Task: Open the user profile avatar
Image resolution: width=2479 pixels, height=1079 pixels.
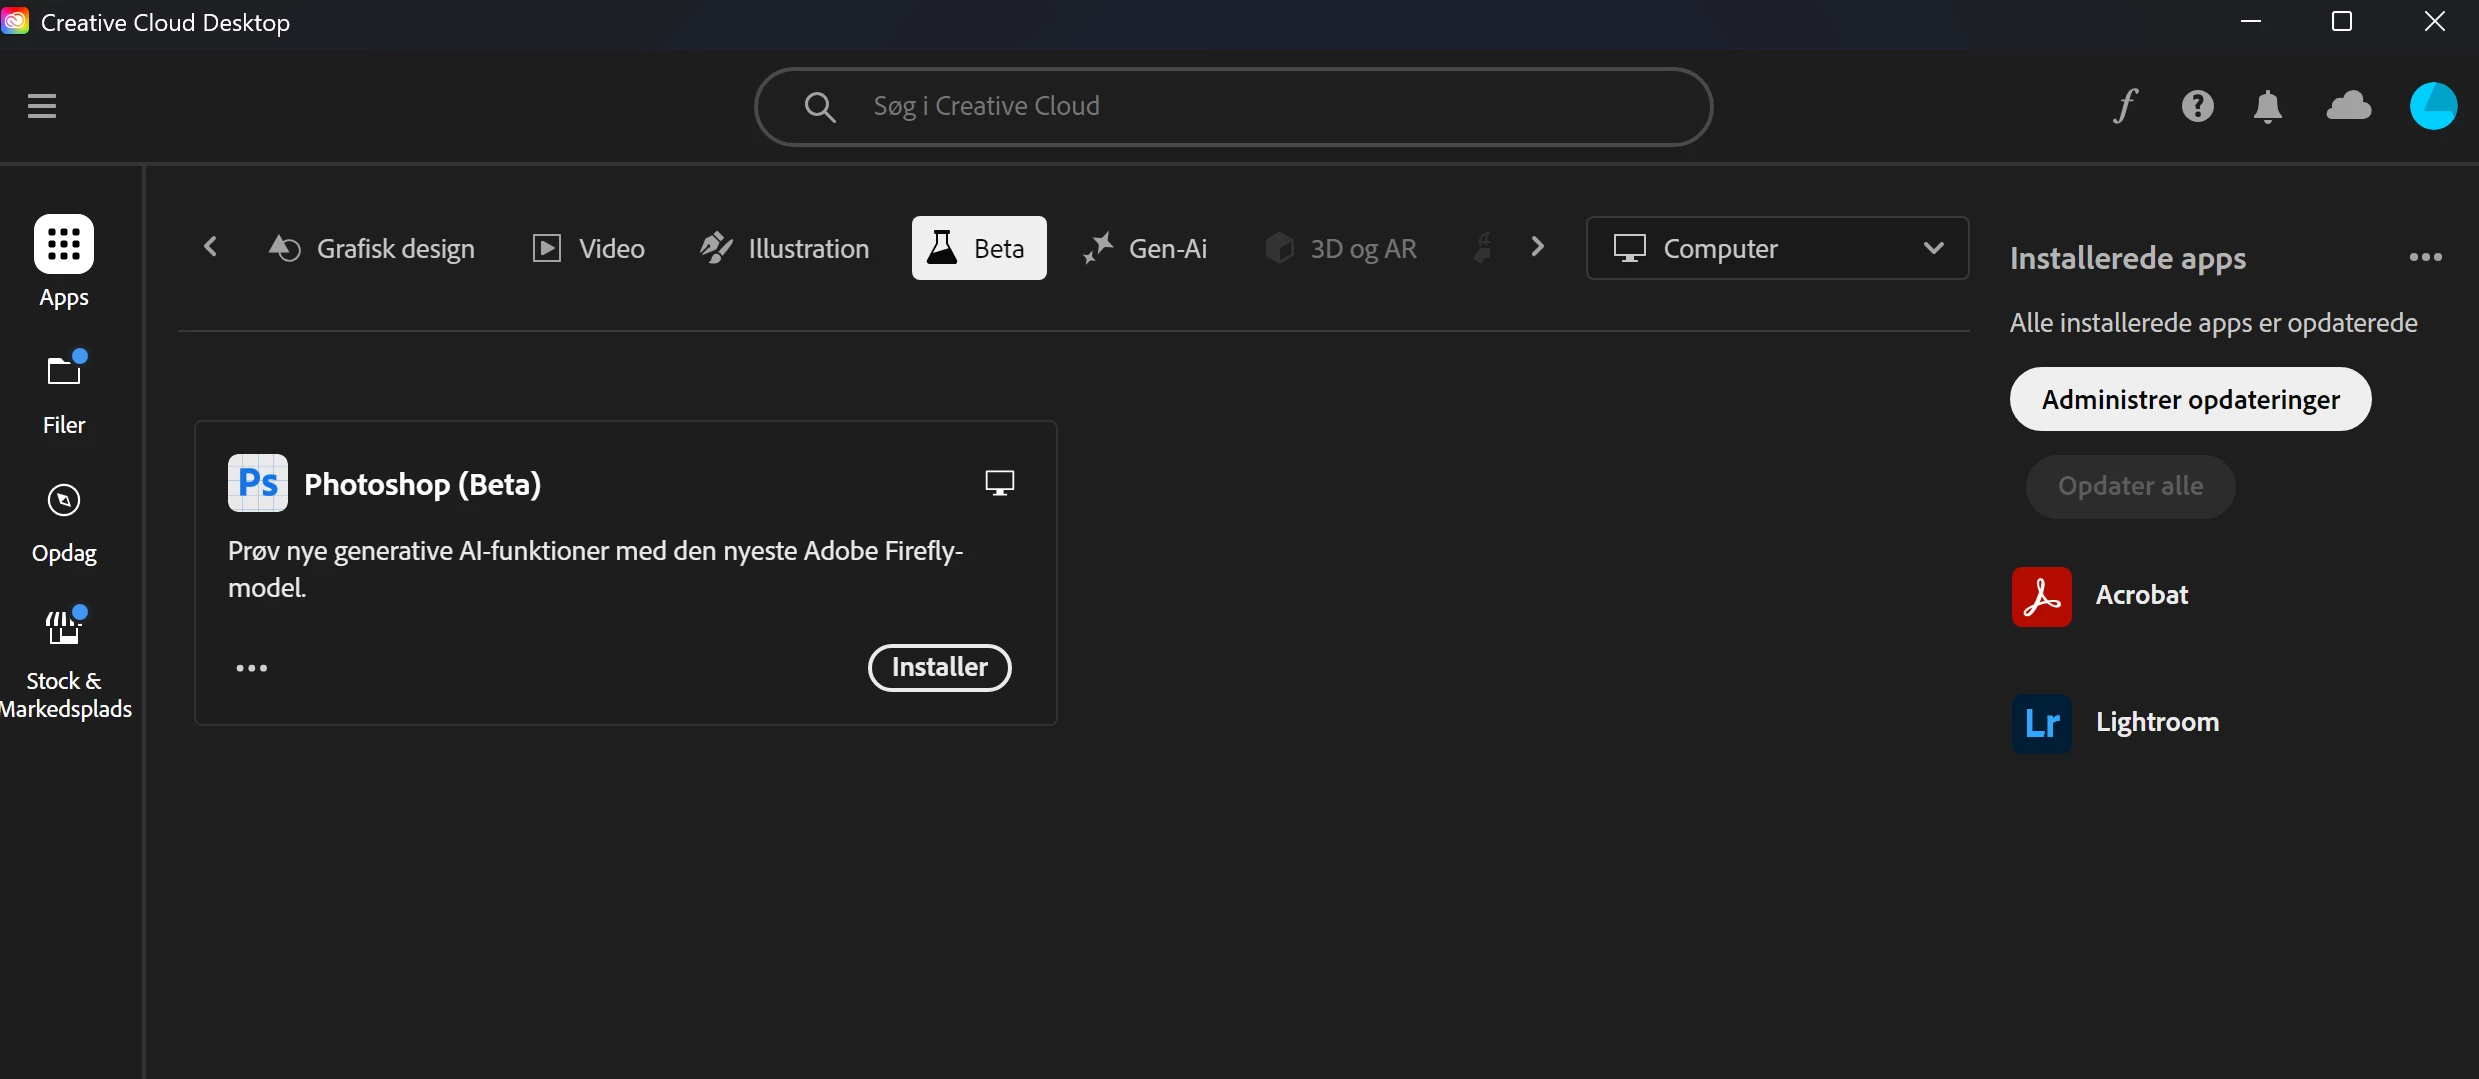Action: point(2433,106)
